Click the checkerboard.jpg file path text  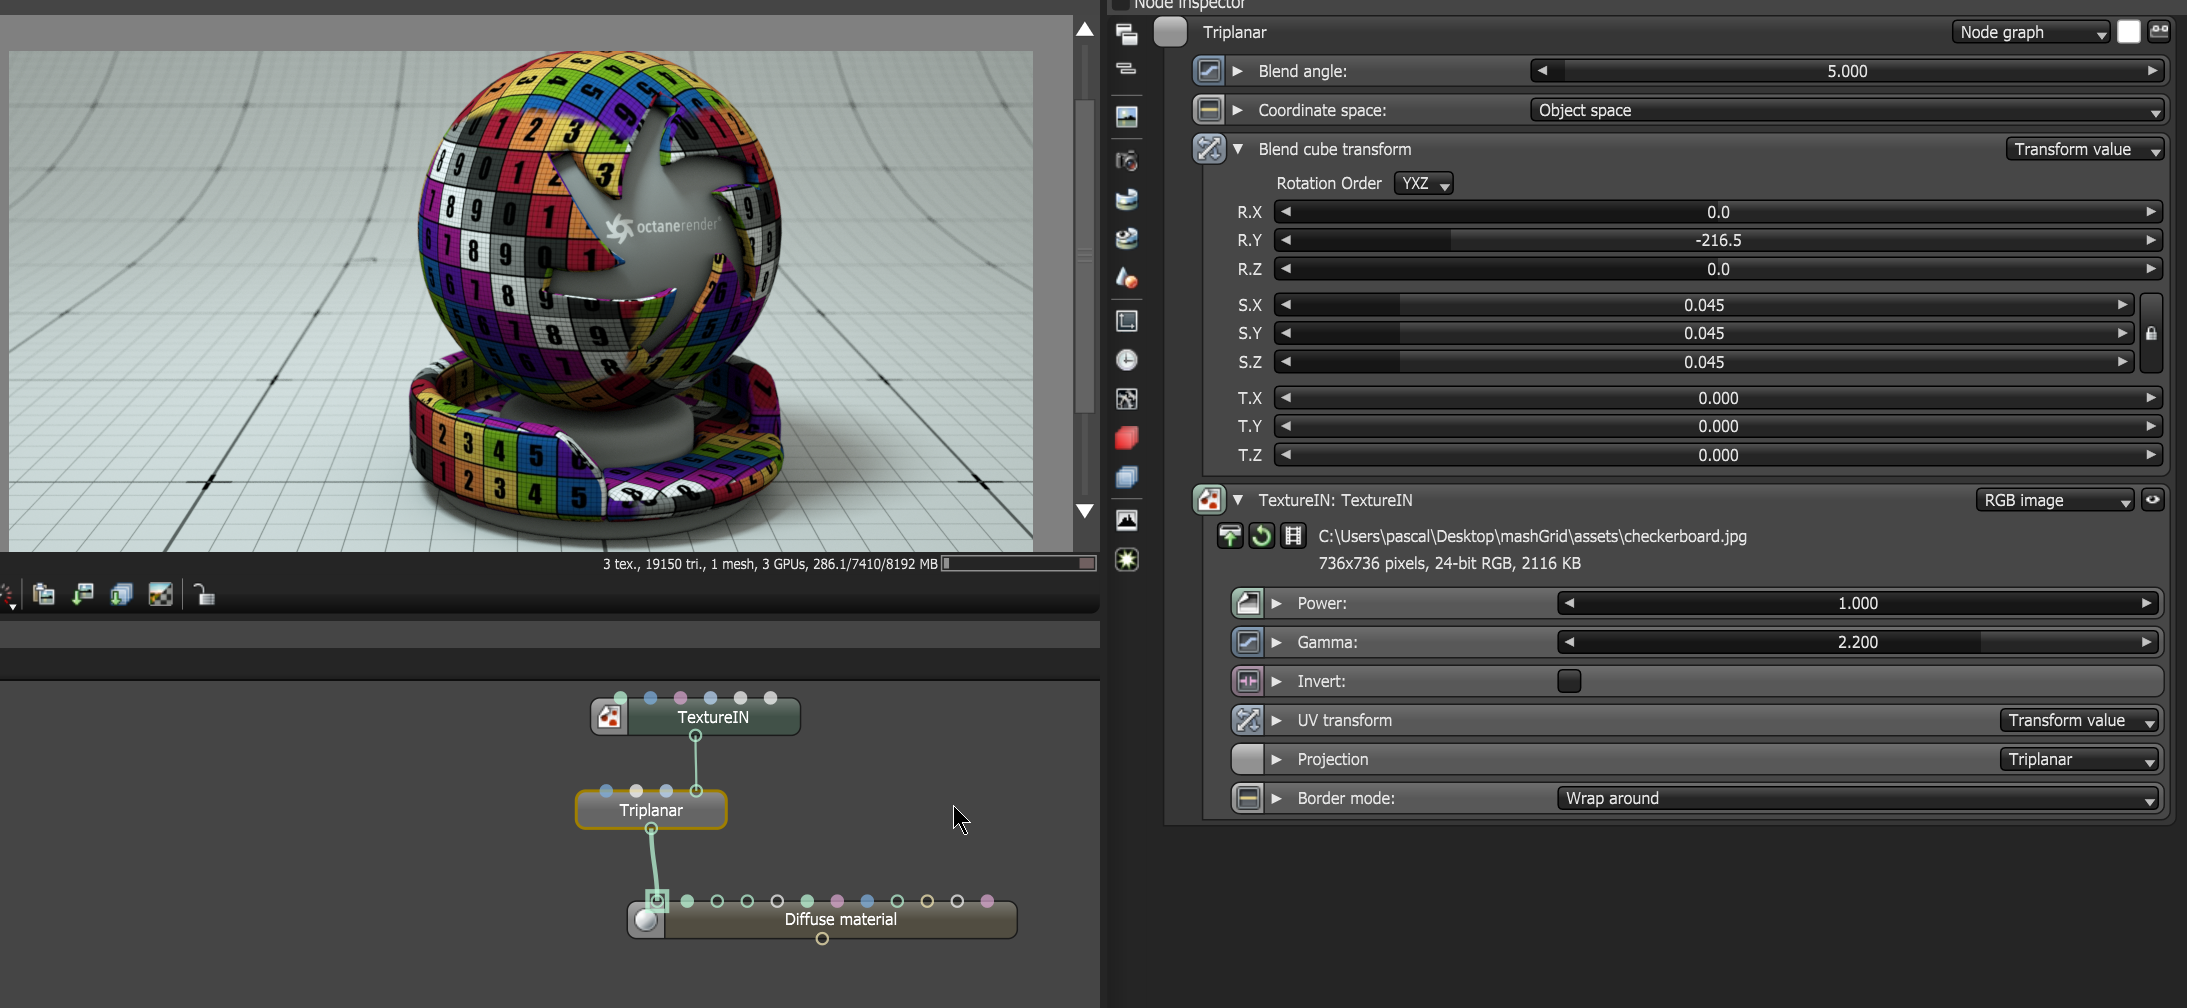(1532, 536)
